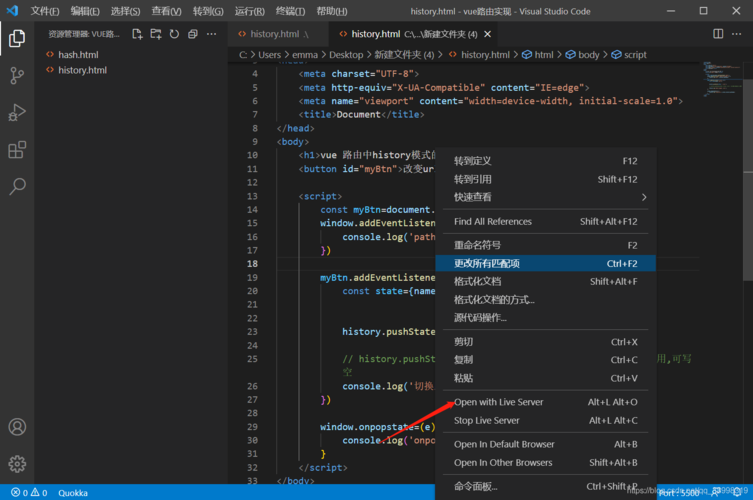Click the html breadcrumb symbol
This screenshot has height=500, width=753.
[x=538, y=55]
